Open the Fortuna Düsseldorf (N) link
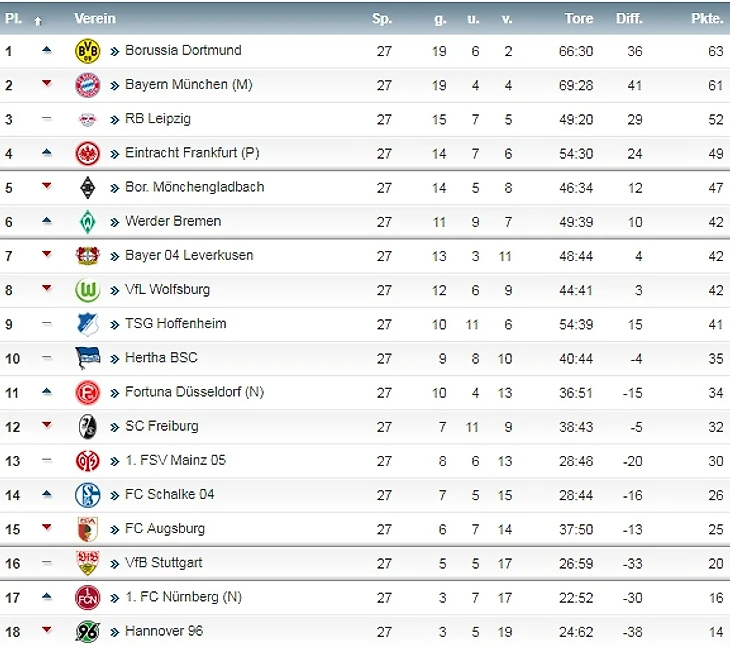 [194, 392]
